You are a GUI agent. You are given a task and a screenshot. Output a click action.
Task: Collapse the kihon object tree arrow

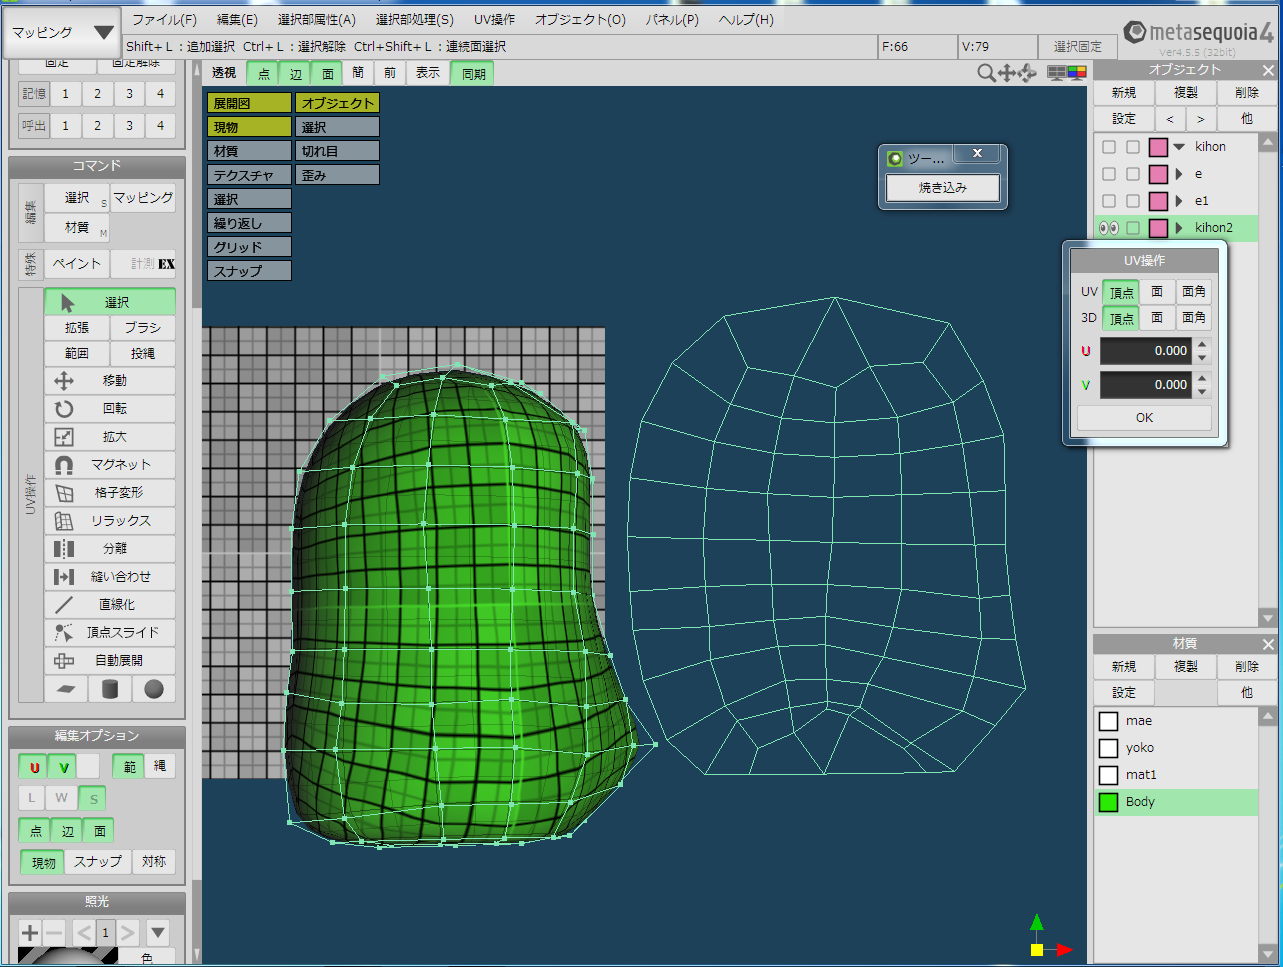click(x=1180, y=147)
